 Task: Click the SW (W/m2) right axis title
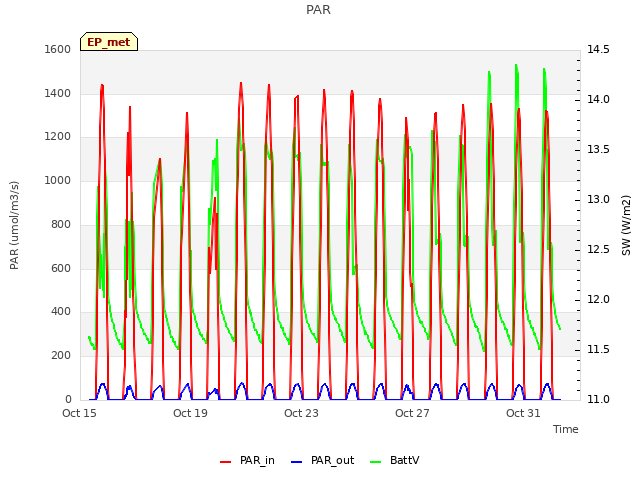(626, 225)
